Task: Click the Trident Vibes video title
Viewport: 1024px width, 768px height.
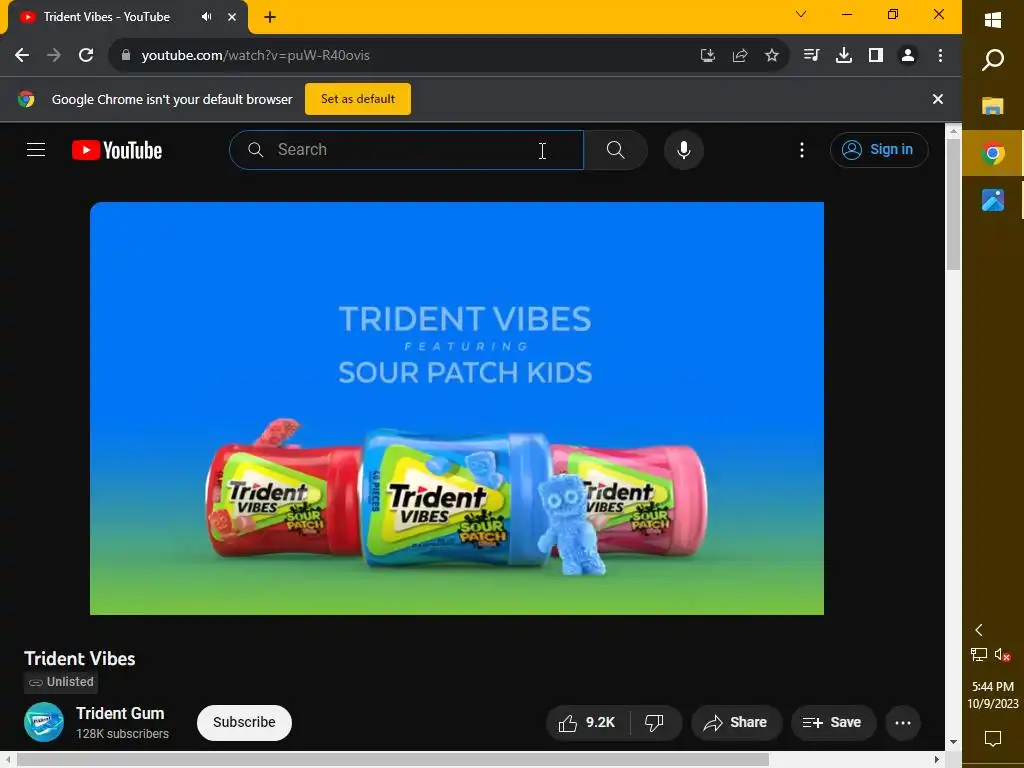Action: click(x=80, y=658)
